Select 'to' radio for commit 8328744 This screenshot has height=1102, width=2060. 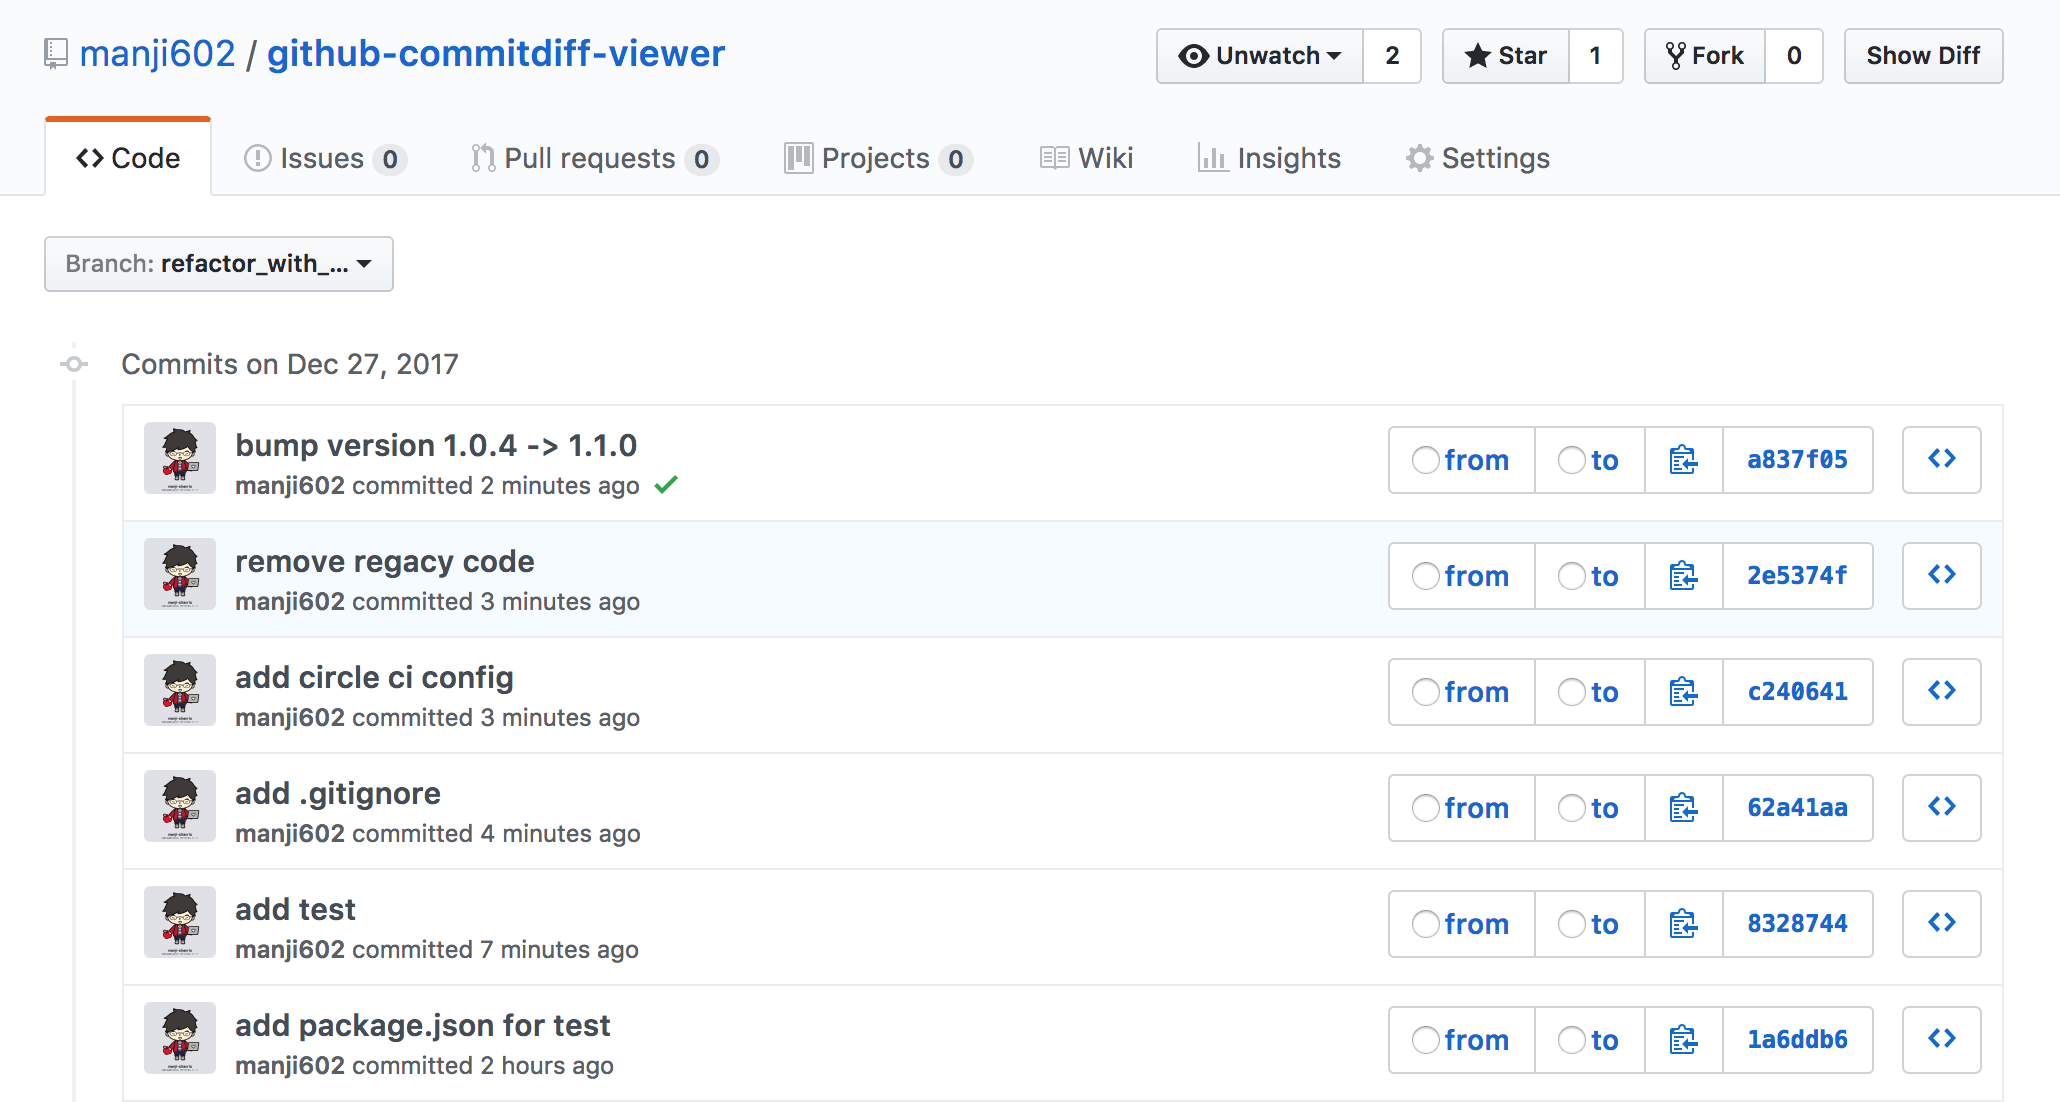click(1572, 924)
